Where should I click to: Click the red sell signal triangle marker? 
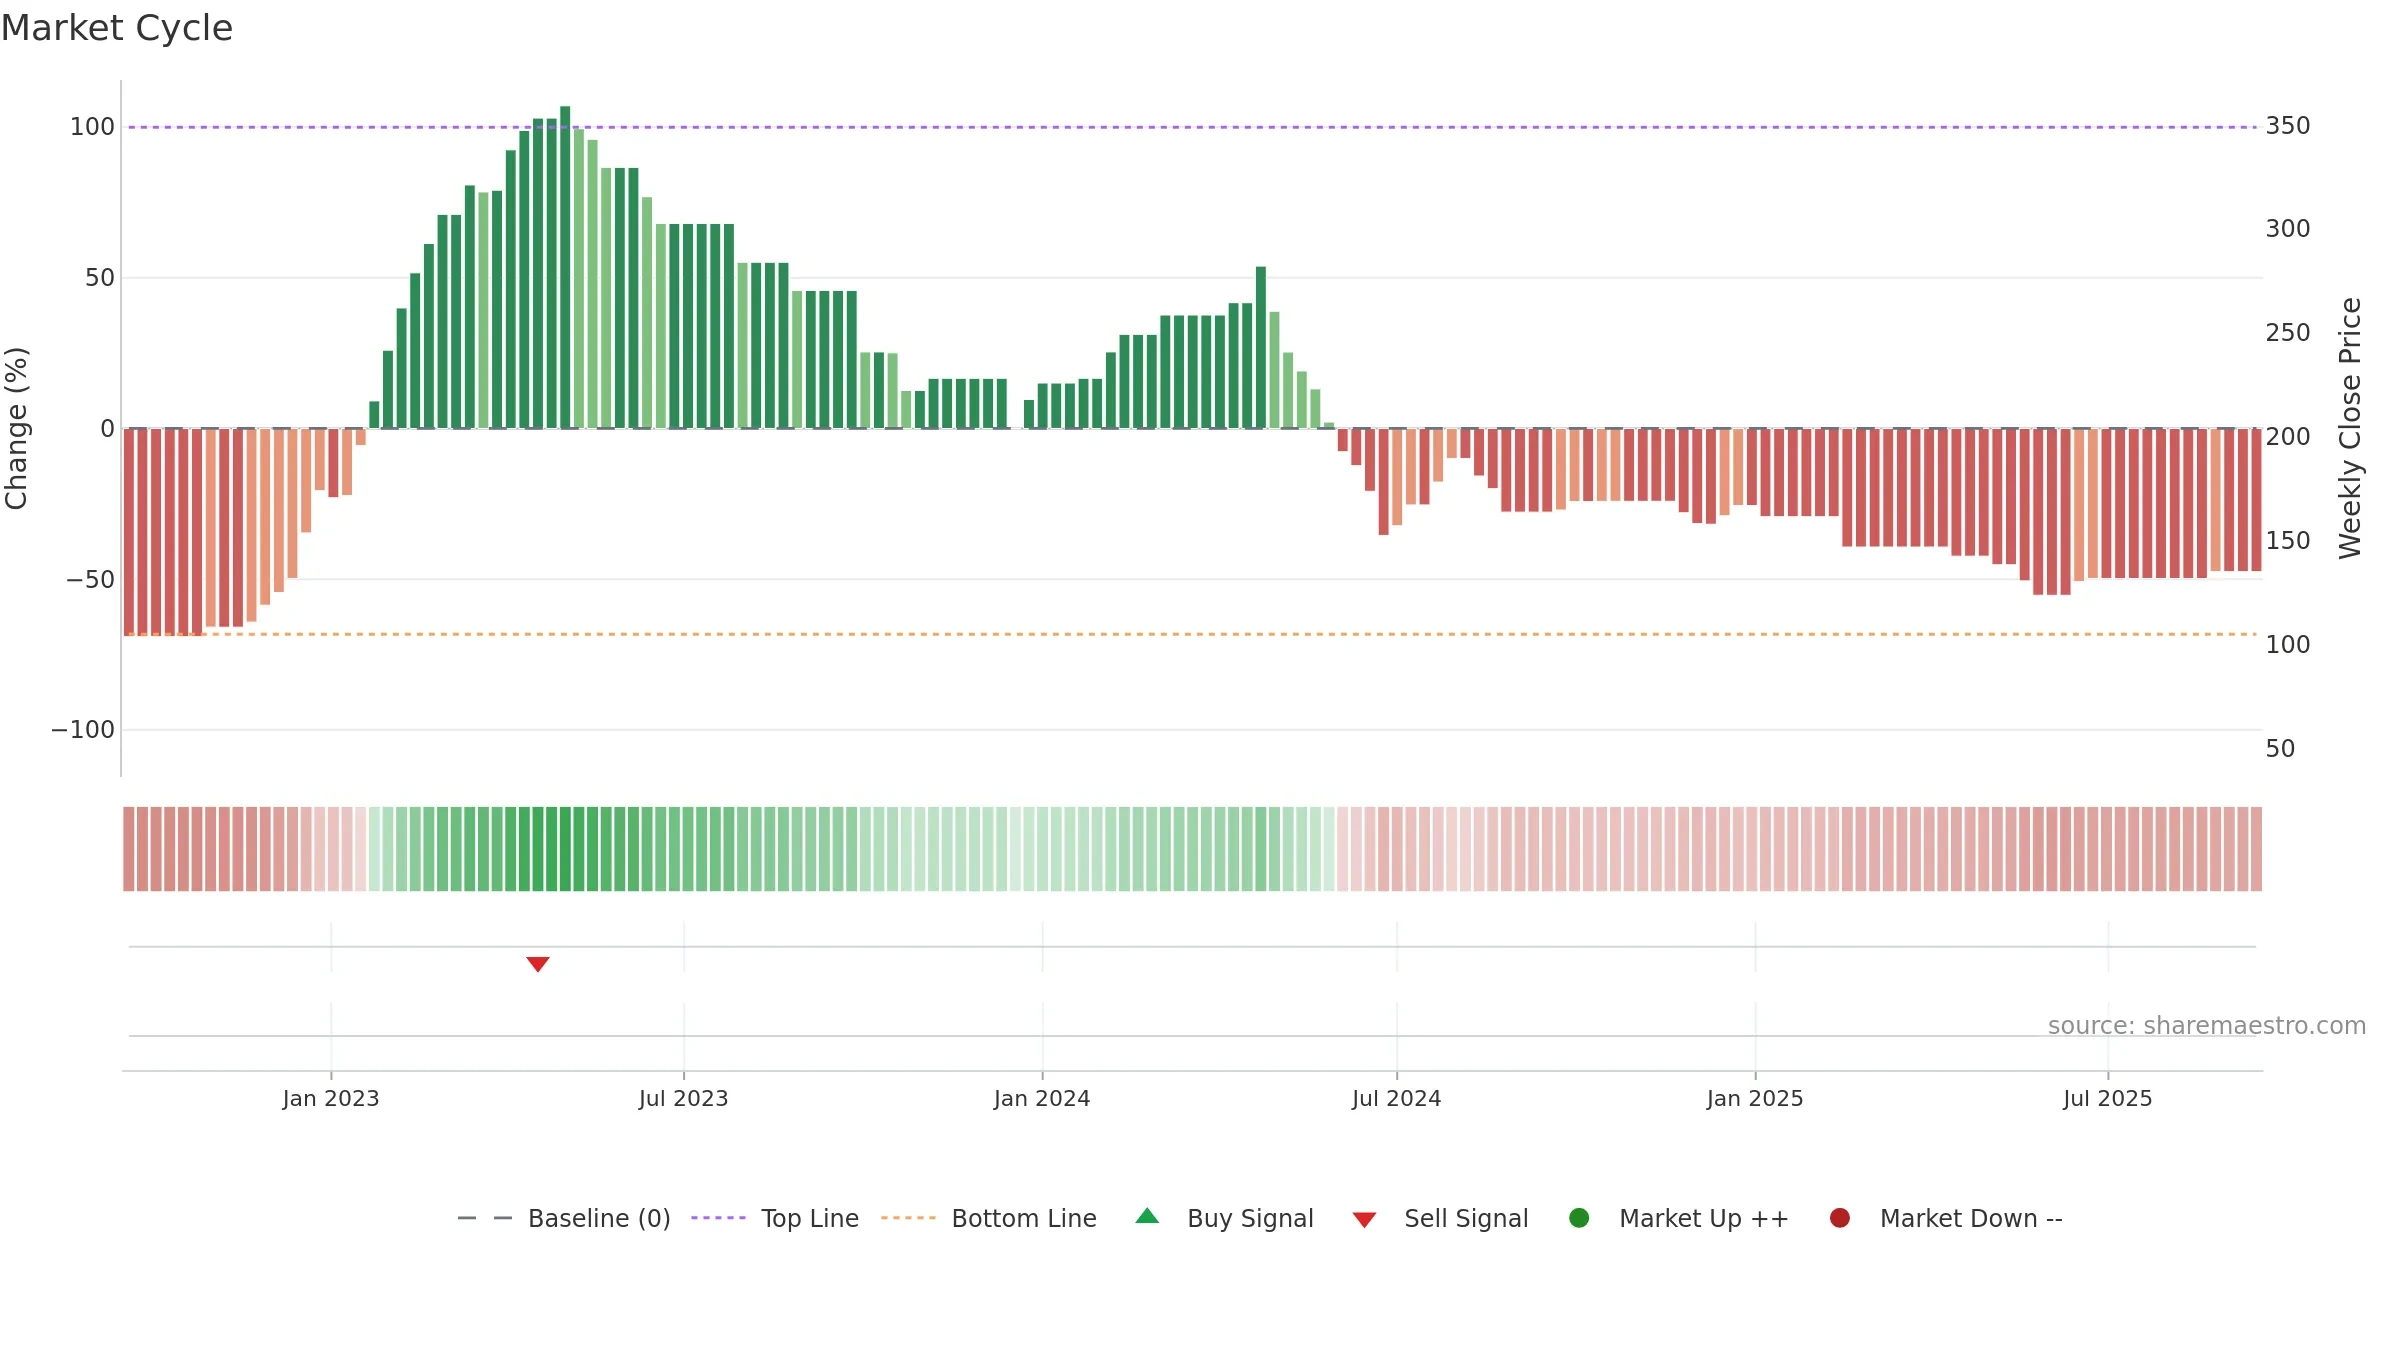(x=538, y=964)
